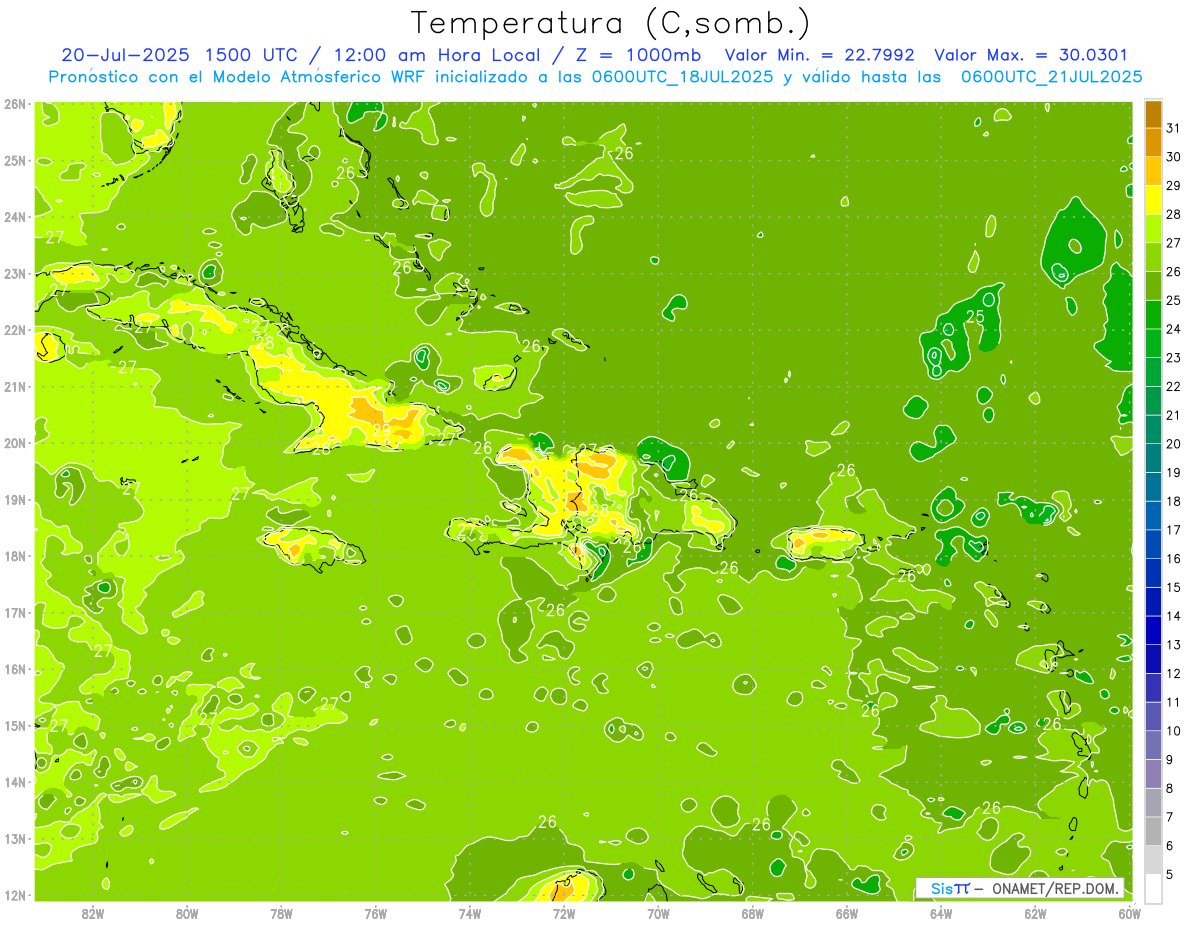Click the '29' contour label over eastern Cuba
Viewport: 1200px width, 927px height.
coord(382,430)
